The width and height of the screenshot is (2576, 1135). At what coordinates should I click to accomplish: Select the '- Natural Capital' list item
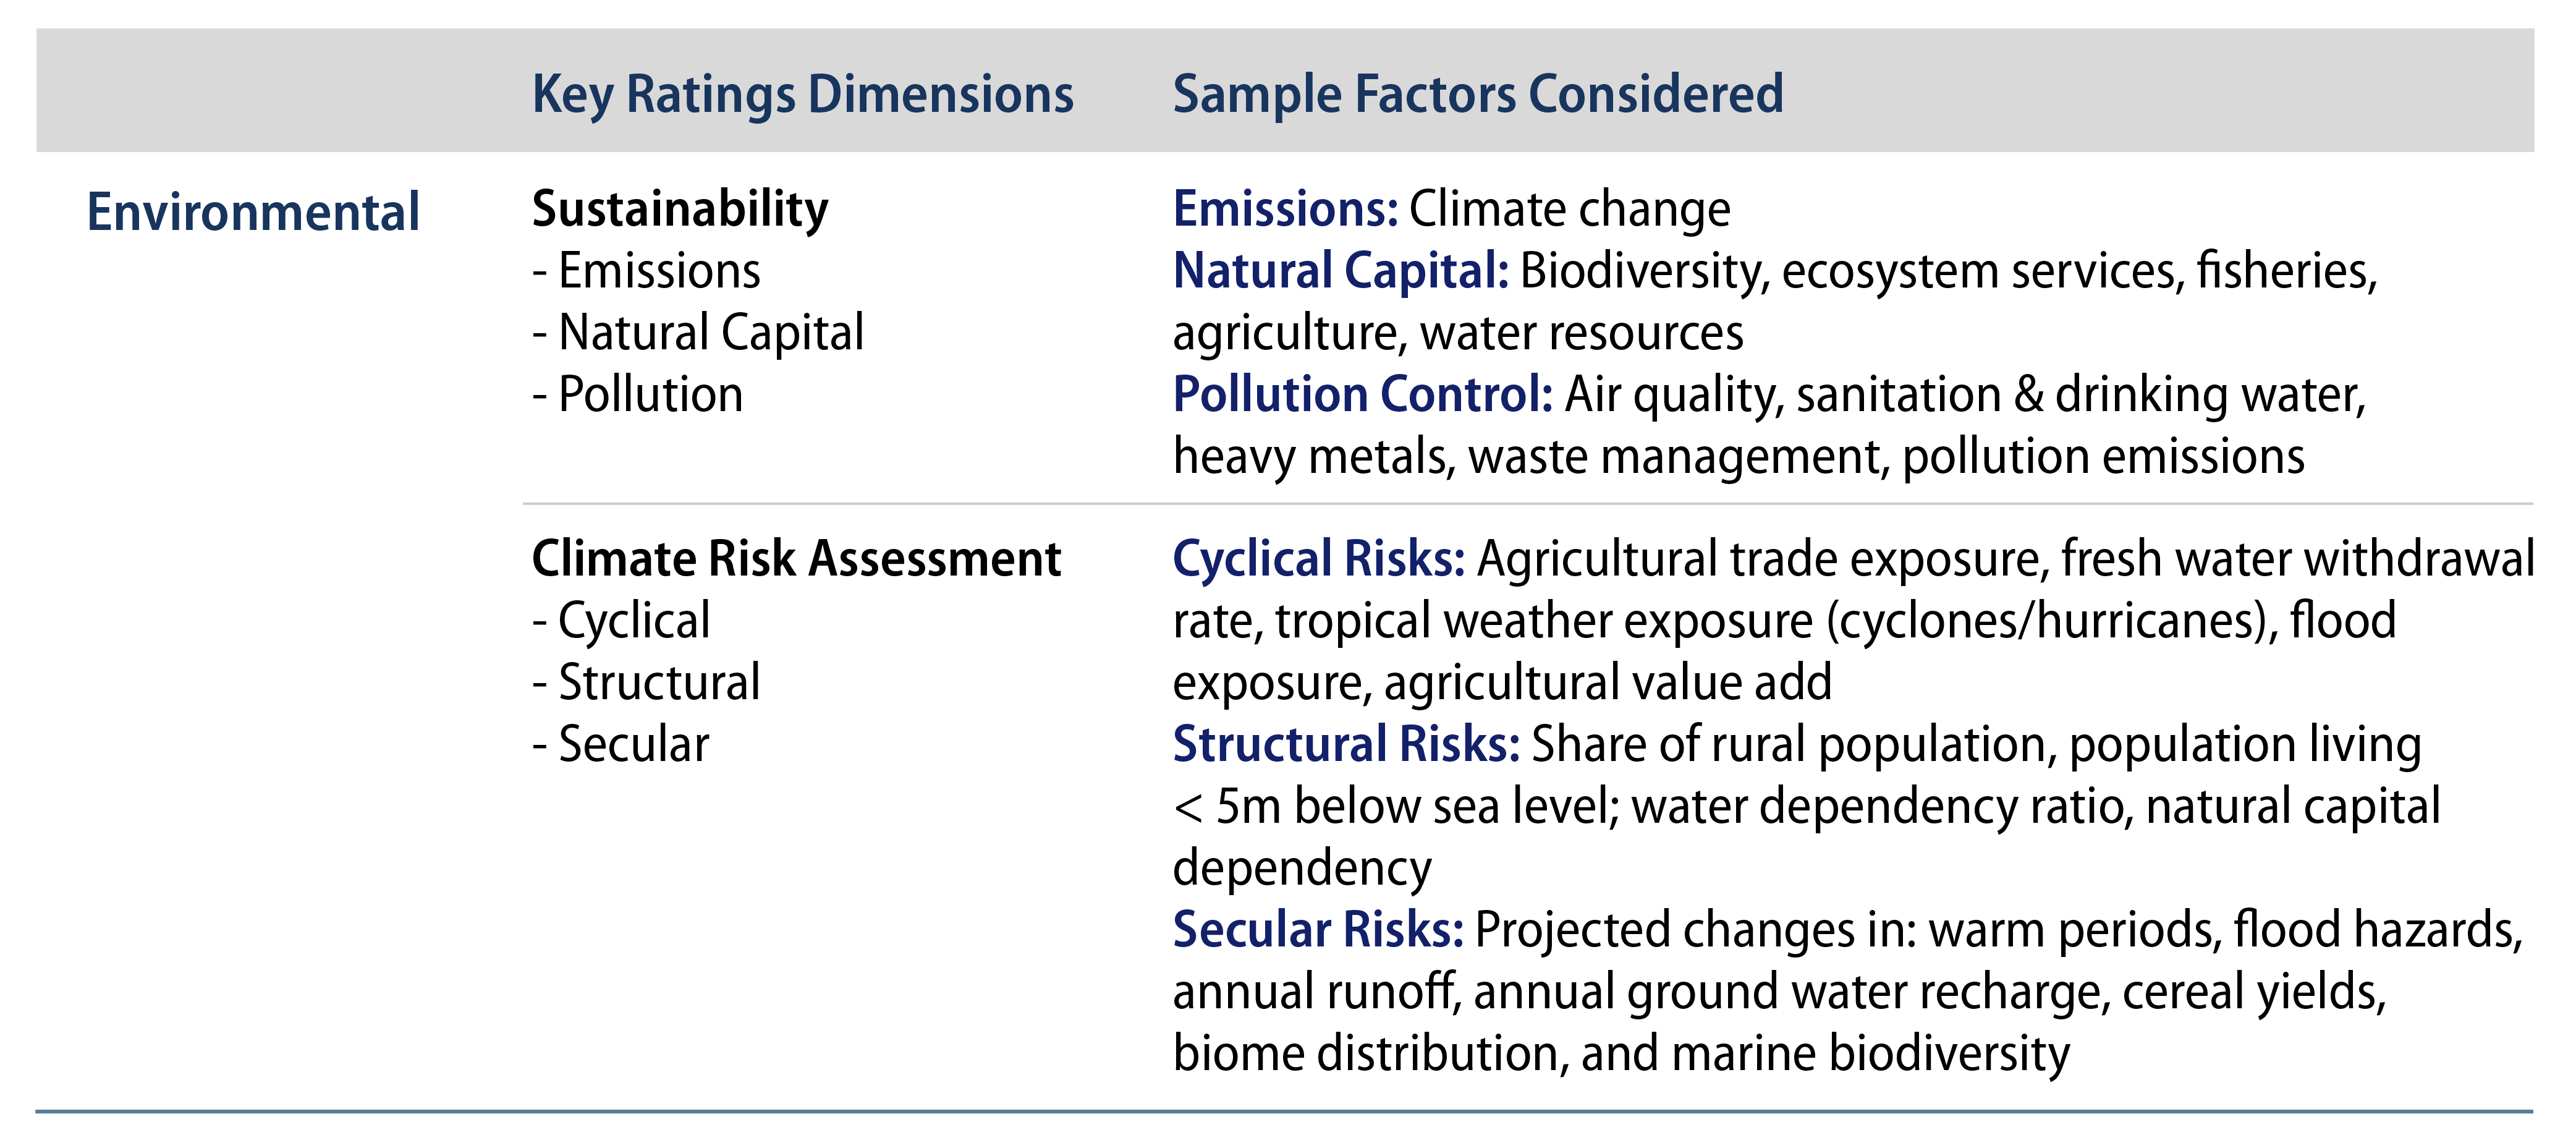[698, 333]
